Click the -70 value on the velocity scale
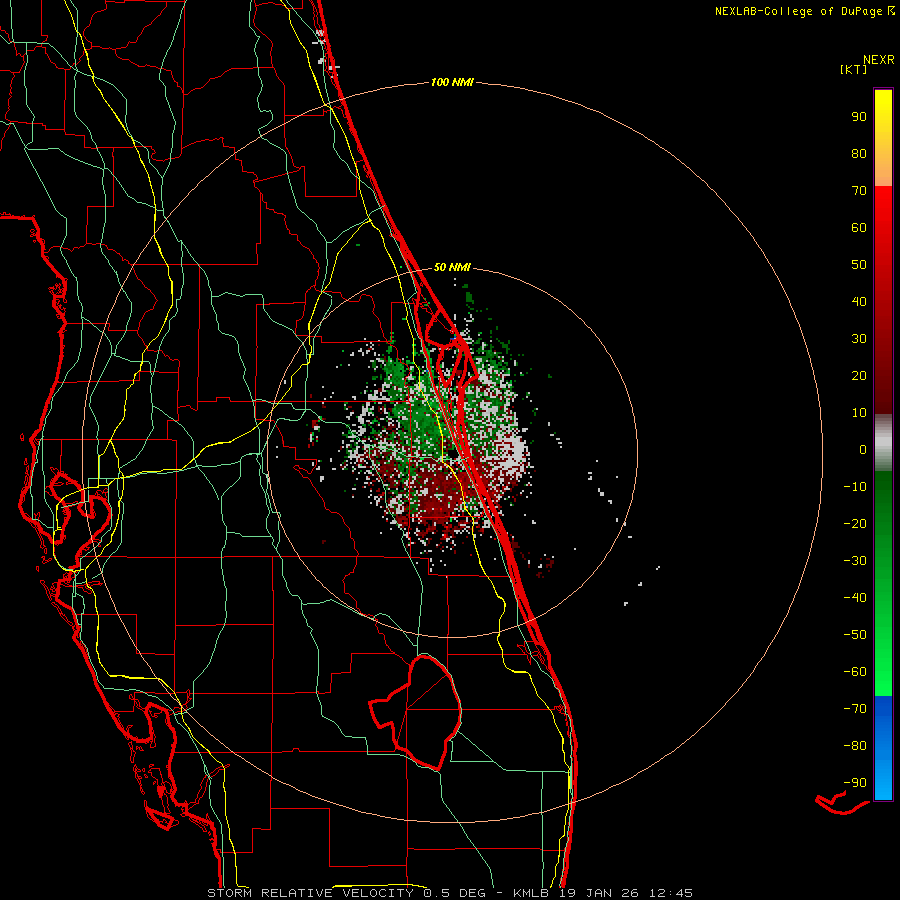The image size is (900, 900). click(x=855, y=709)
